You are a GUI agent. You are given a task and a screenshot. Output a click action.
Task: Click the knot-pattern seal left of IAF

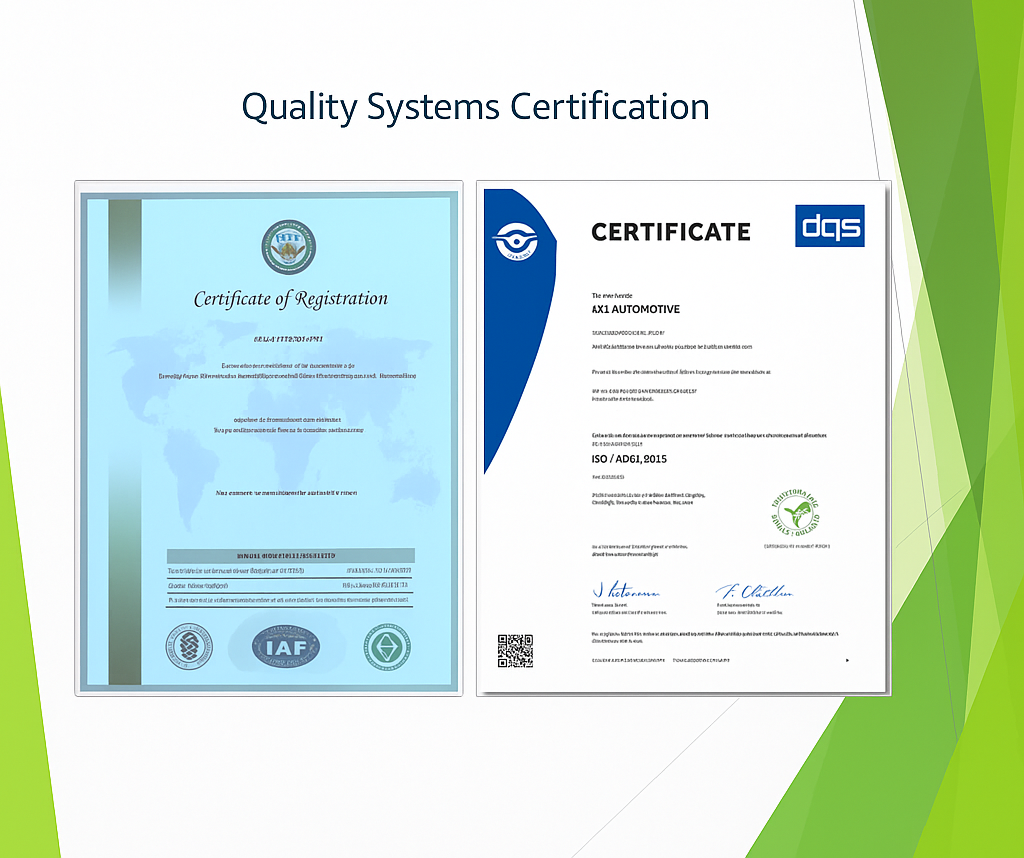(189, 646)
